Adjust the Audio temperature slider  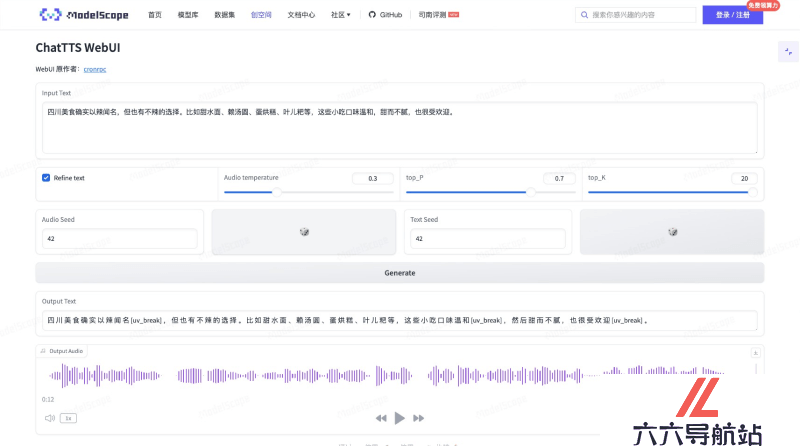tap(309, 192)
